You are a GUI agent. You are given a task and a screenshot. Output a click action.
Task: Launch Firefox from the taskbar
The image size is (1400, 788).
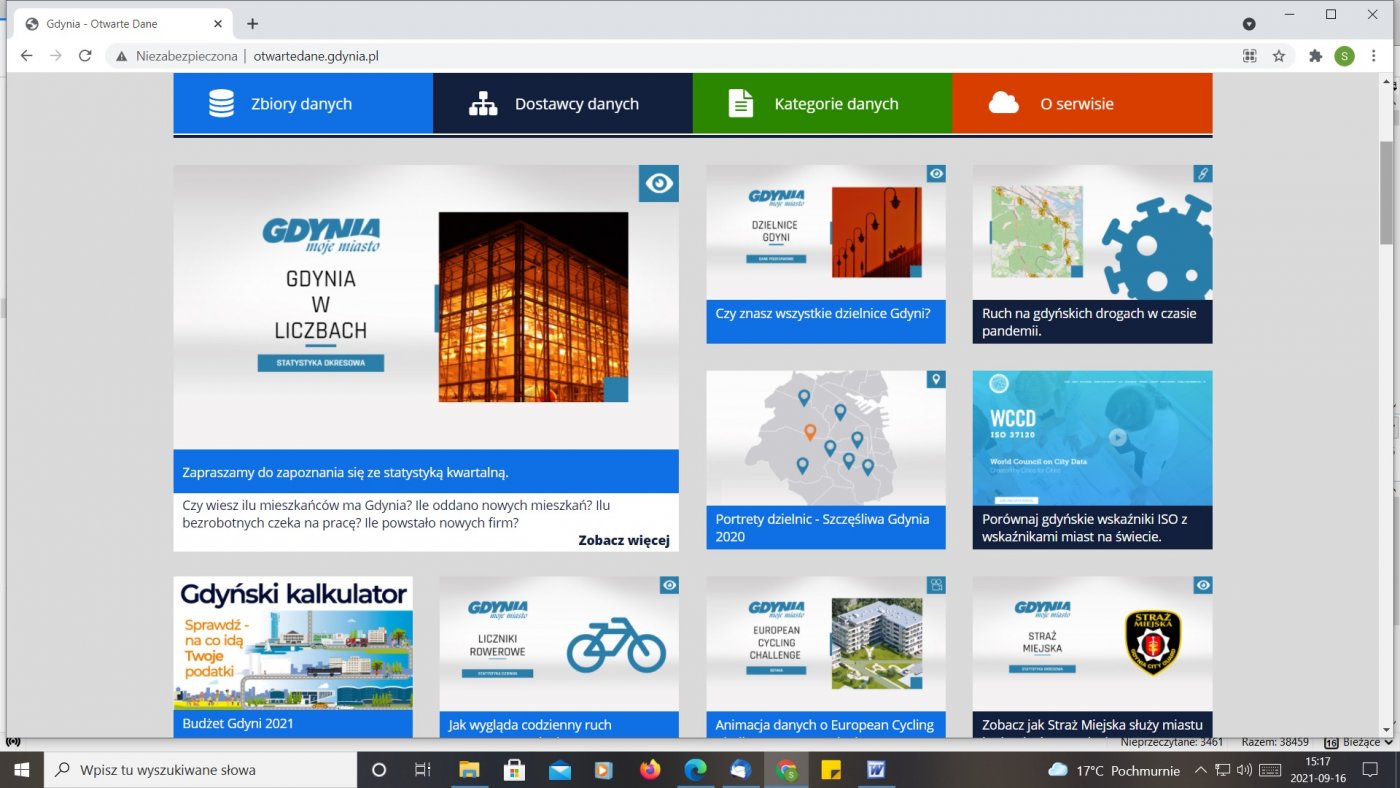pyautogui.click(x=650, y=770)
